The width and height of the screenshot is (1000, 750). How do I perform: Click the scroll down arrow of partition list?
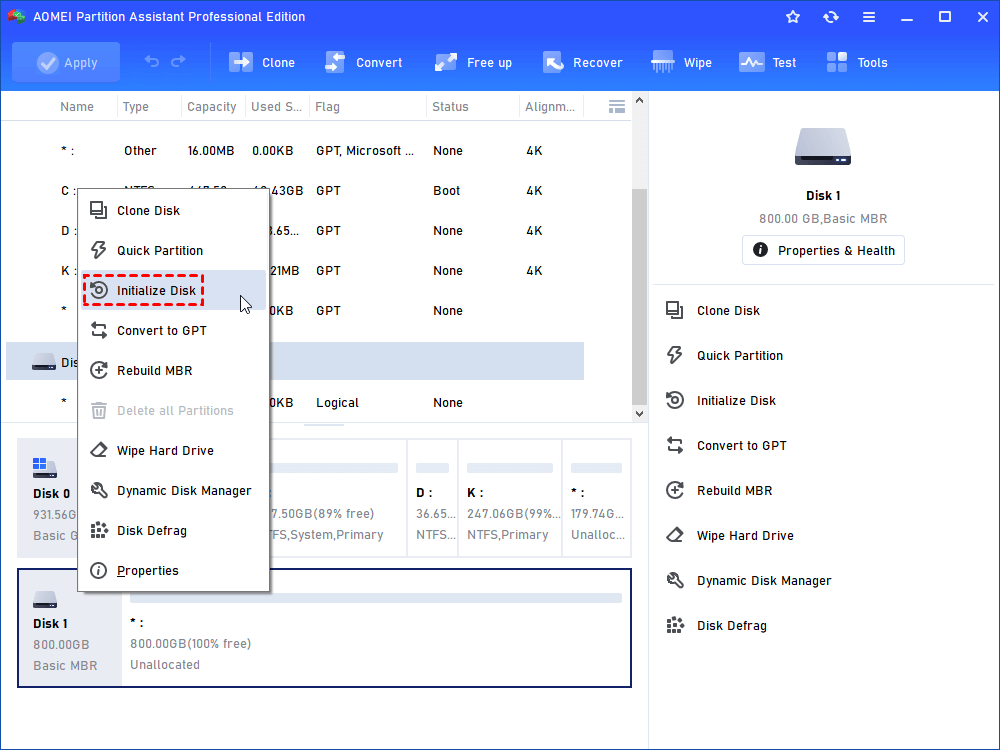(639, 414)
